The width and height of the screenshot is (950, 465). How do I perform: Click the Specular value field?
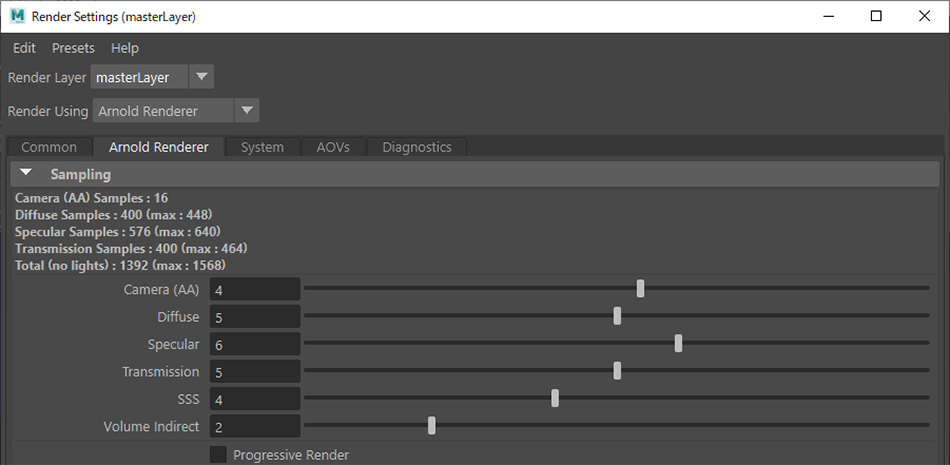click(255, 344)
